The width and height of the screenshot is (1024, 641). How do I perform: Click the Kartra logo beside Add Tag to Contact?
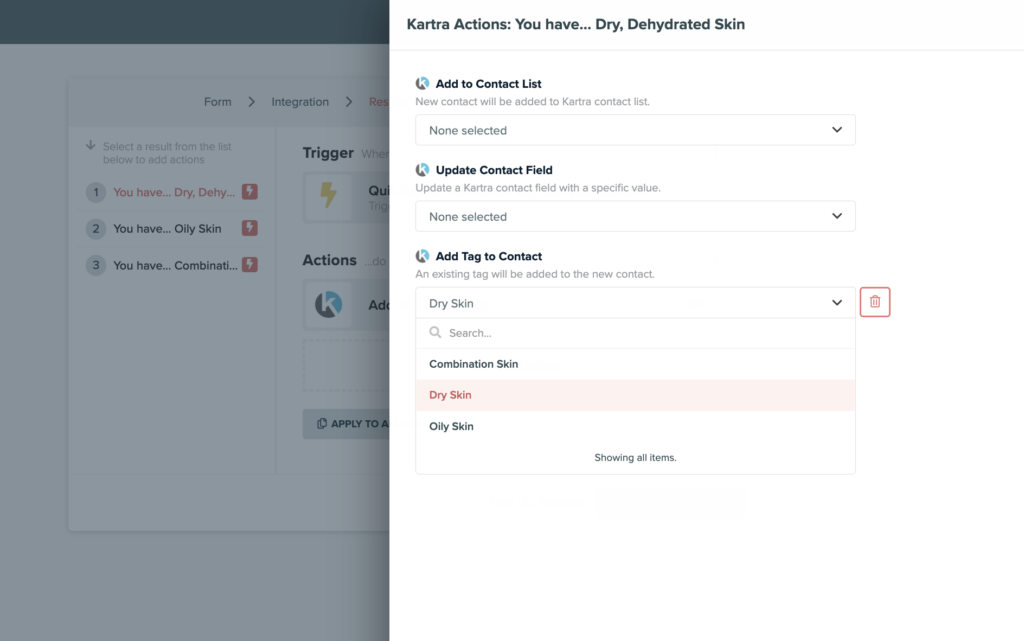pos(423,256)
